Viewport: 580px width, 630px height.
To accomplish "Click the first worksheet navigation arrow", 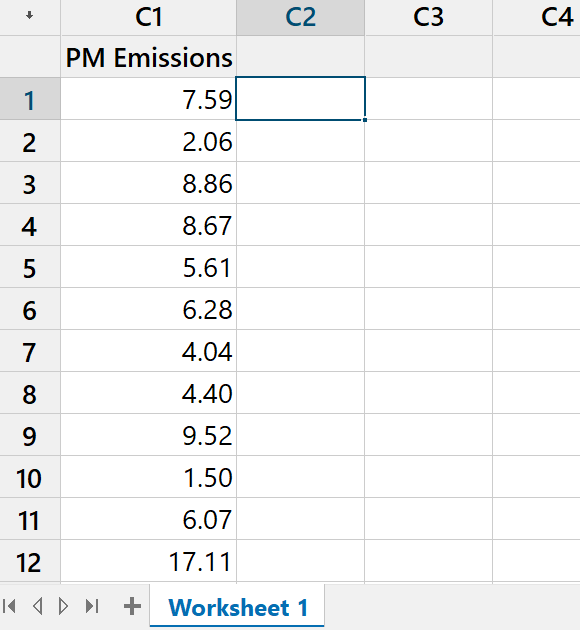I will [9, 606].
